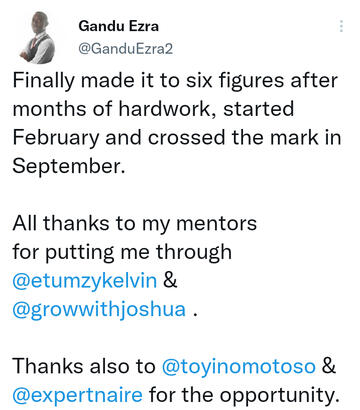Click the period after @growwithjoshua

pyautogui.click(x=195, y=315)
